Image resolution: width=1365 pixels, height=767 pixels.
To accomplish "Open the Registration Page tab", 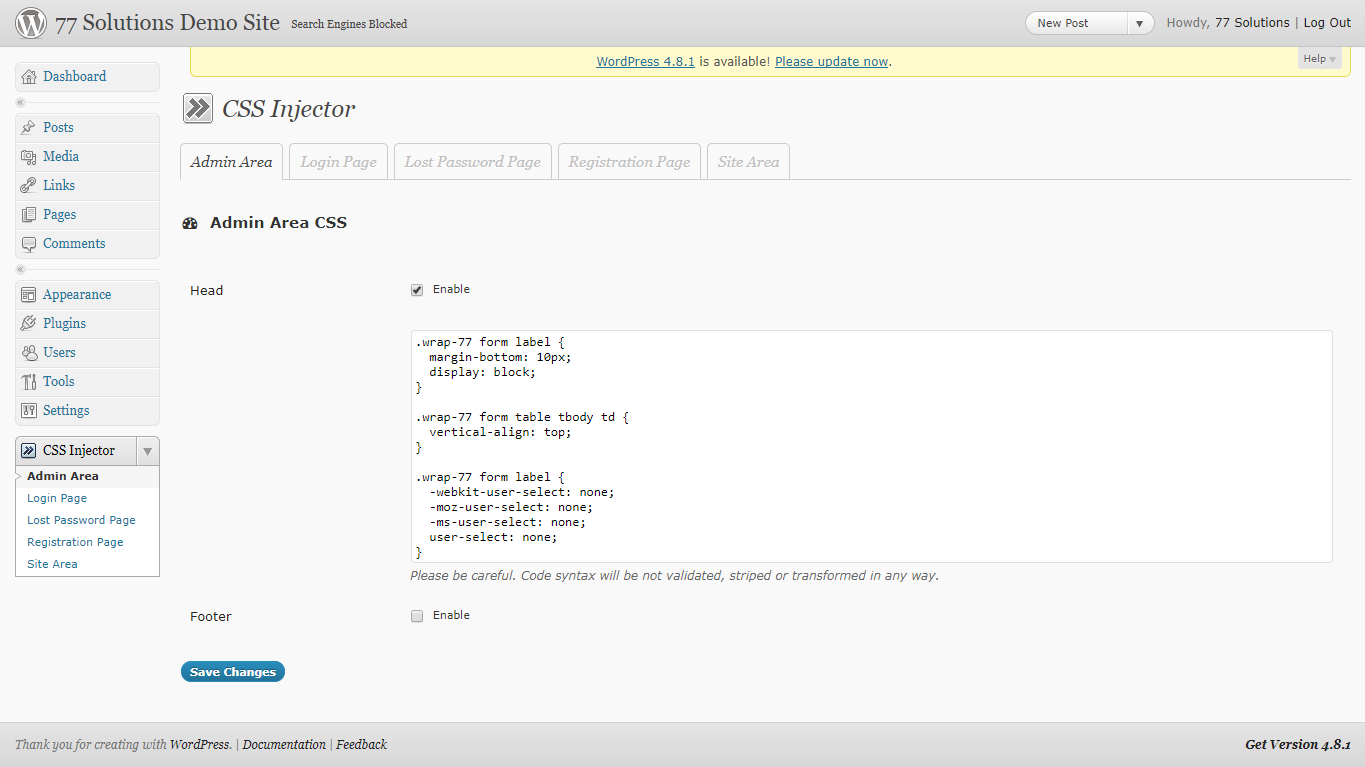I will (629, 162).
